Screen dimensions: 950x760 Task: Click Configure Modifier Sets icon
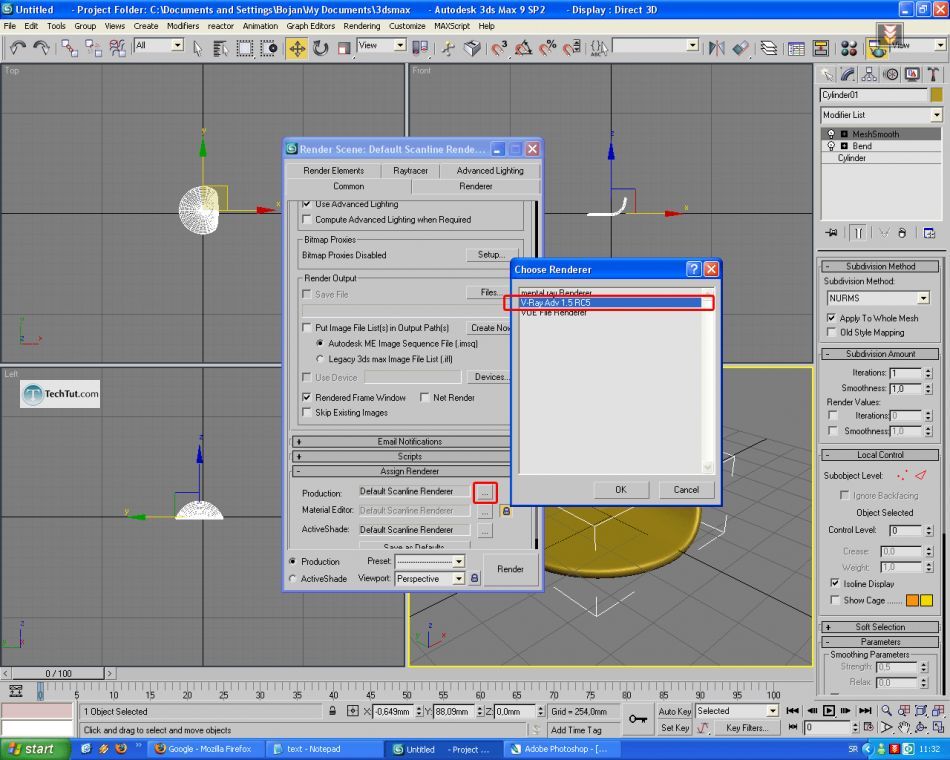coord(929,233)
